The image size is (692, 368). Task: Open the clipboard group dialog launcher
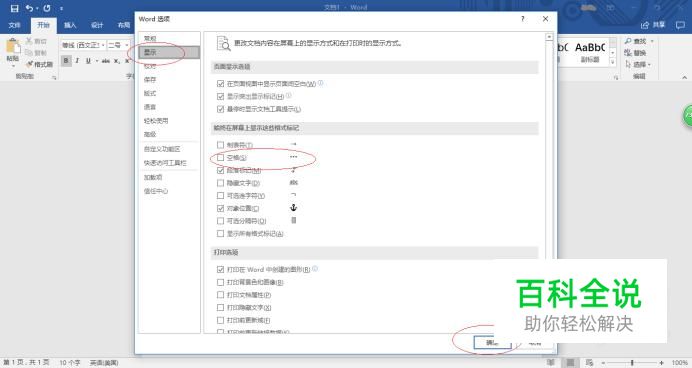[x=55, y=77]
